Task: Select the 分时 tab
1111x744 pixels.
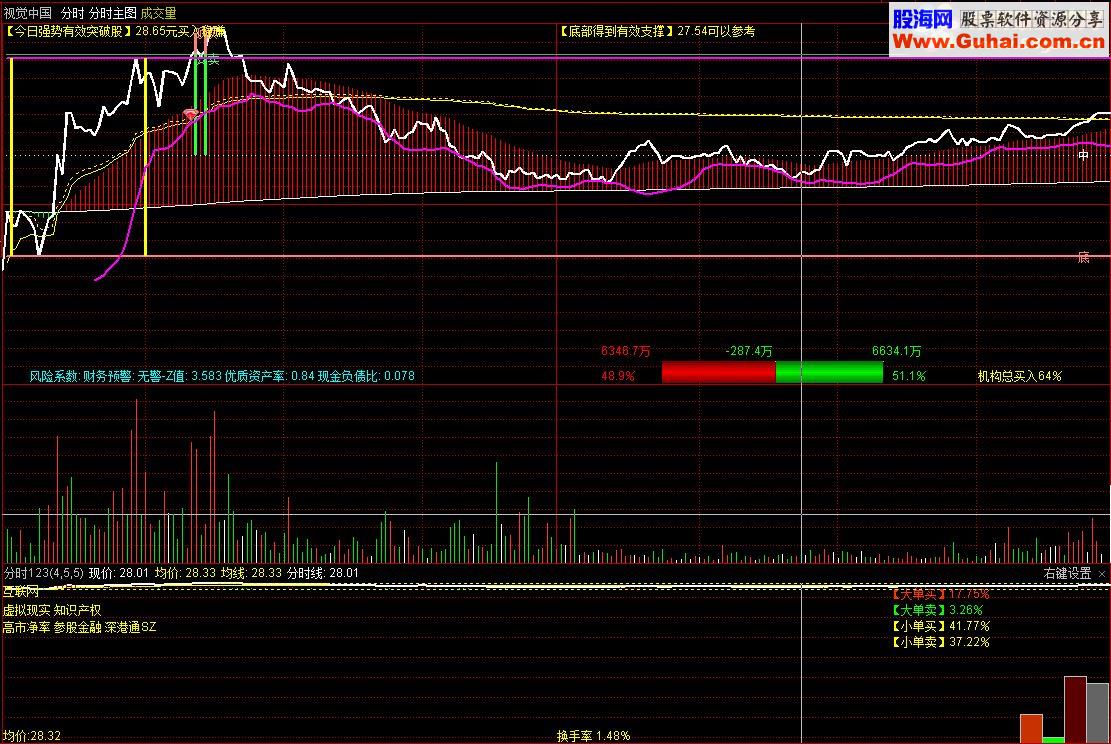Action: pyautogui.click(x=72, y=13)
